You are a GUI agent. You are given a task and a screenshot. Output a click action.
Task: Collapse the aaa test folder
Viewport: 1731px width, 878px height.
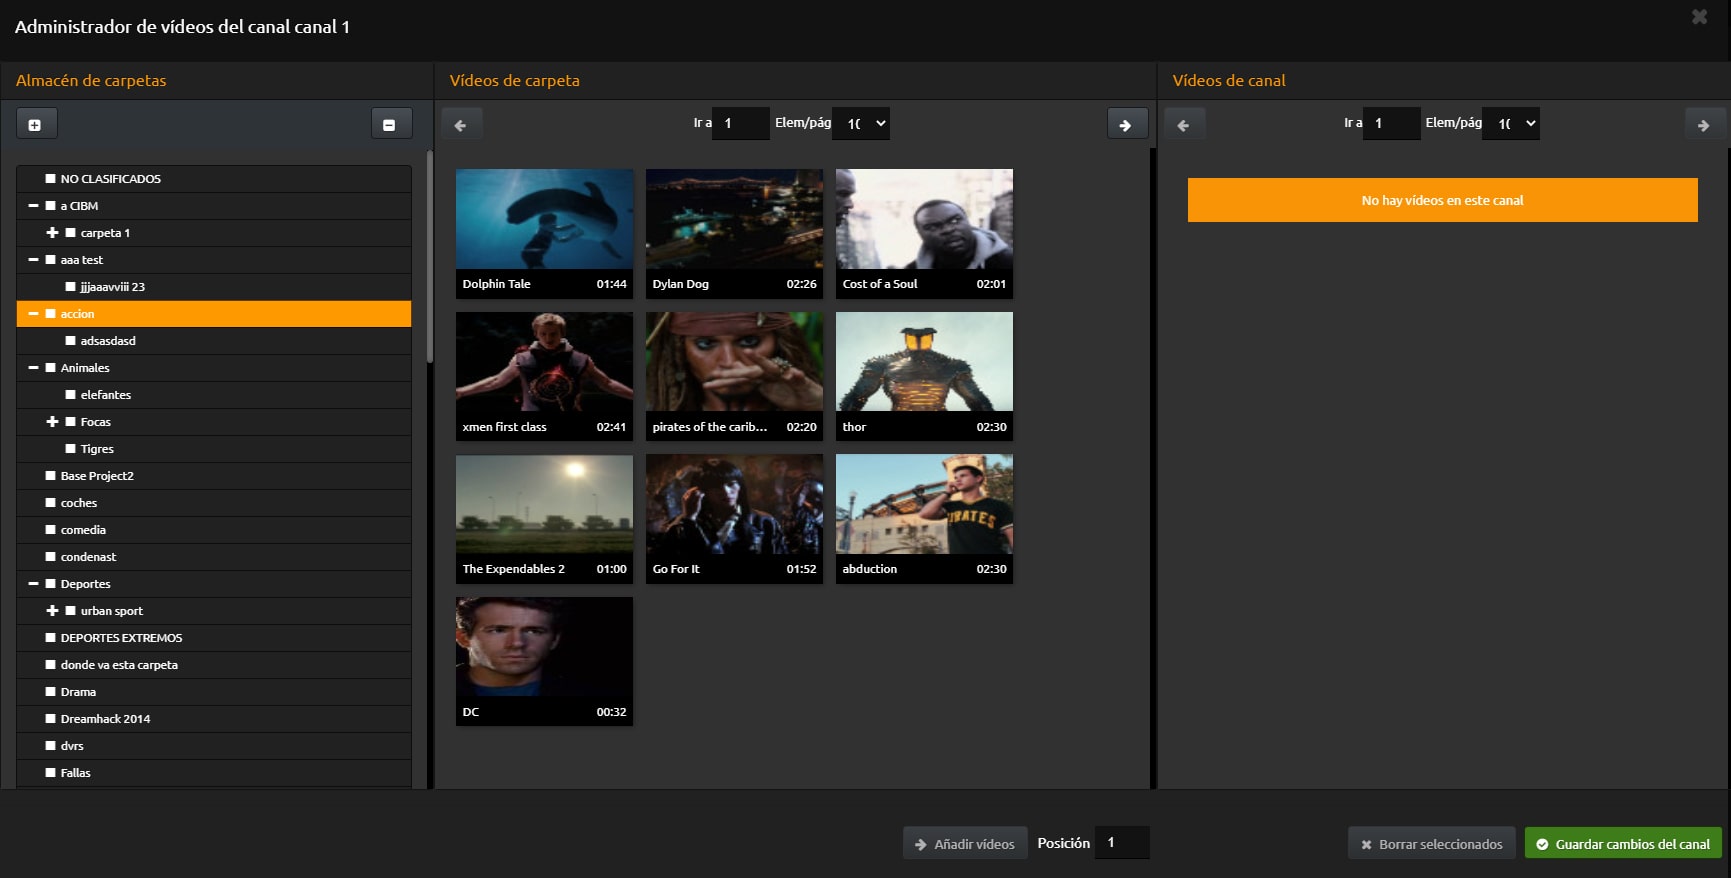tap(33, 259)
